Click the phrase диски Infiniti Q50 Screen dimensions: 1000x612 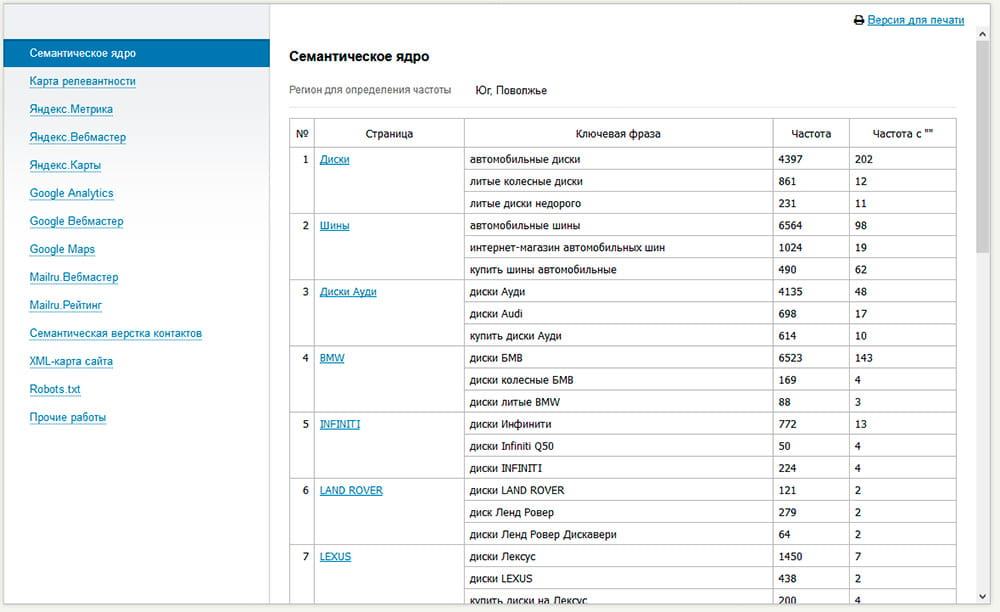tap(511, 447)
